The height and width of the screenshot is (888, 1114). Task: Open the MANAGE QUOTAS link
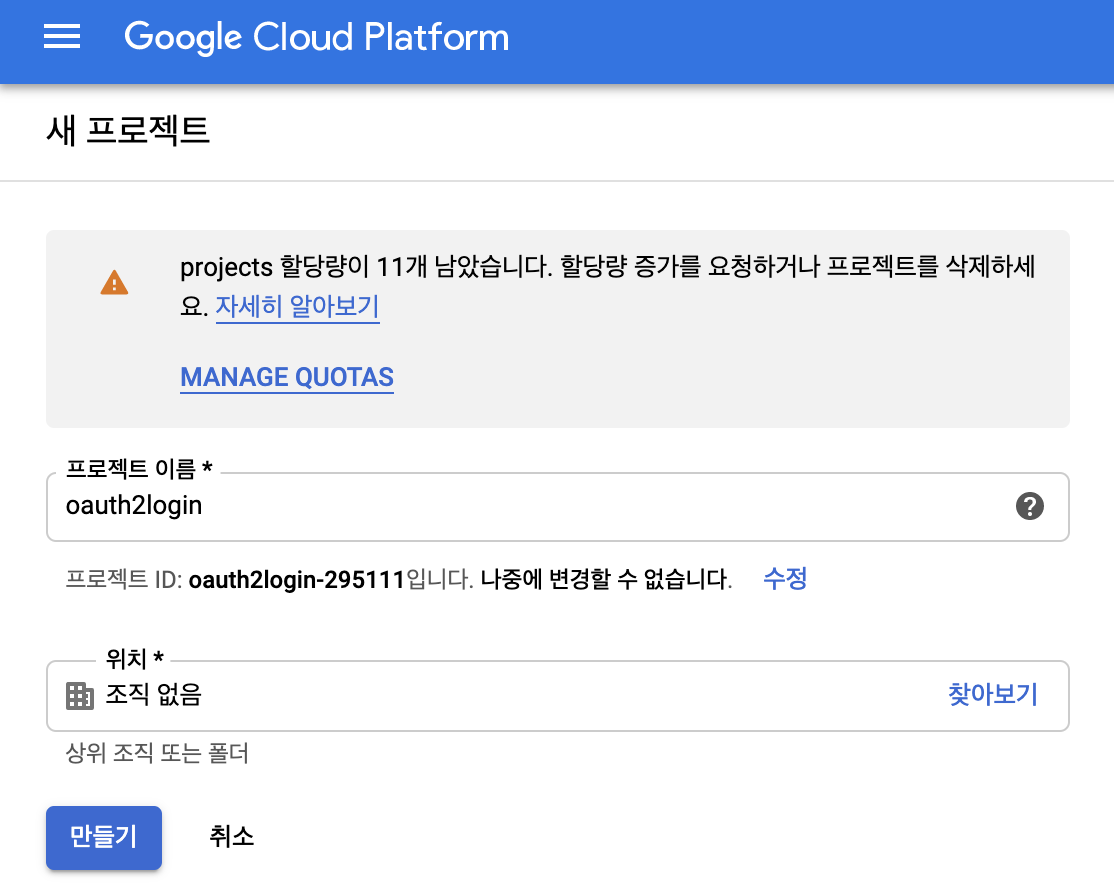[287, 377]
